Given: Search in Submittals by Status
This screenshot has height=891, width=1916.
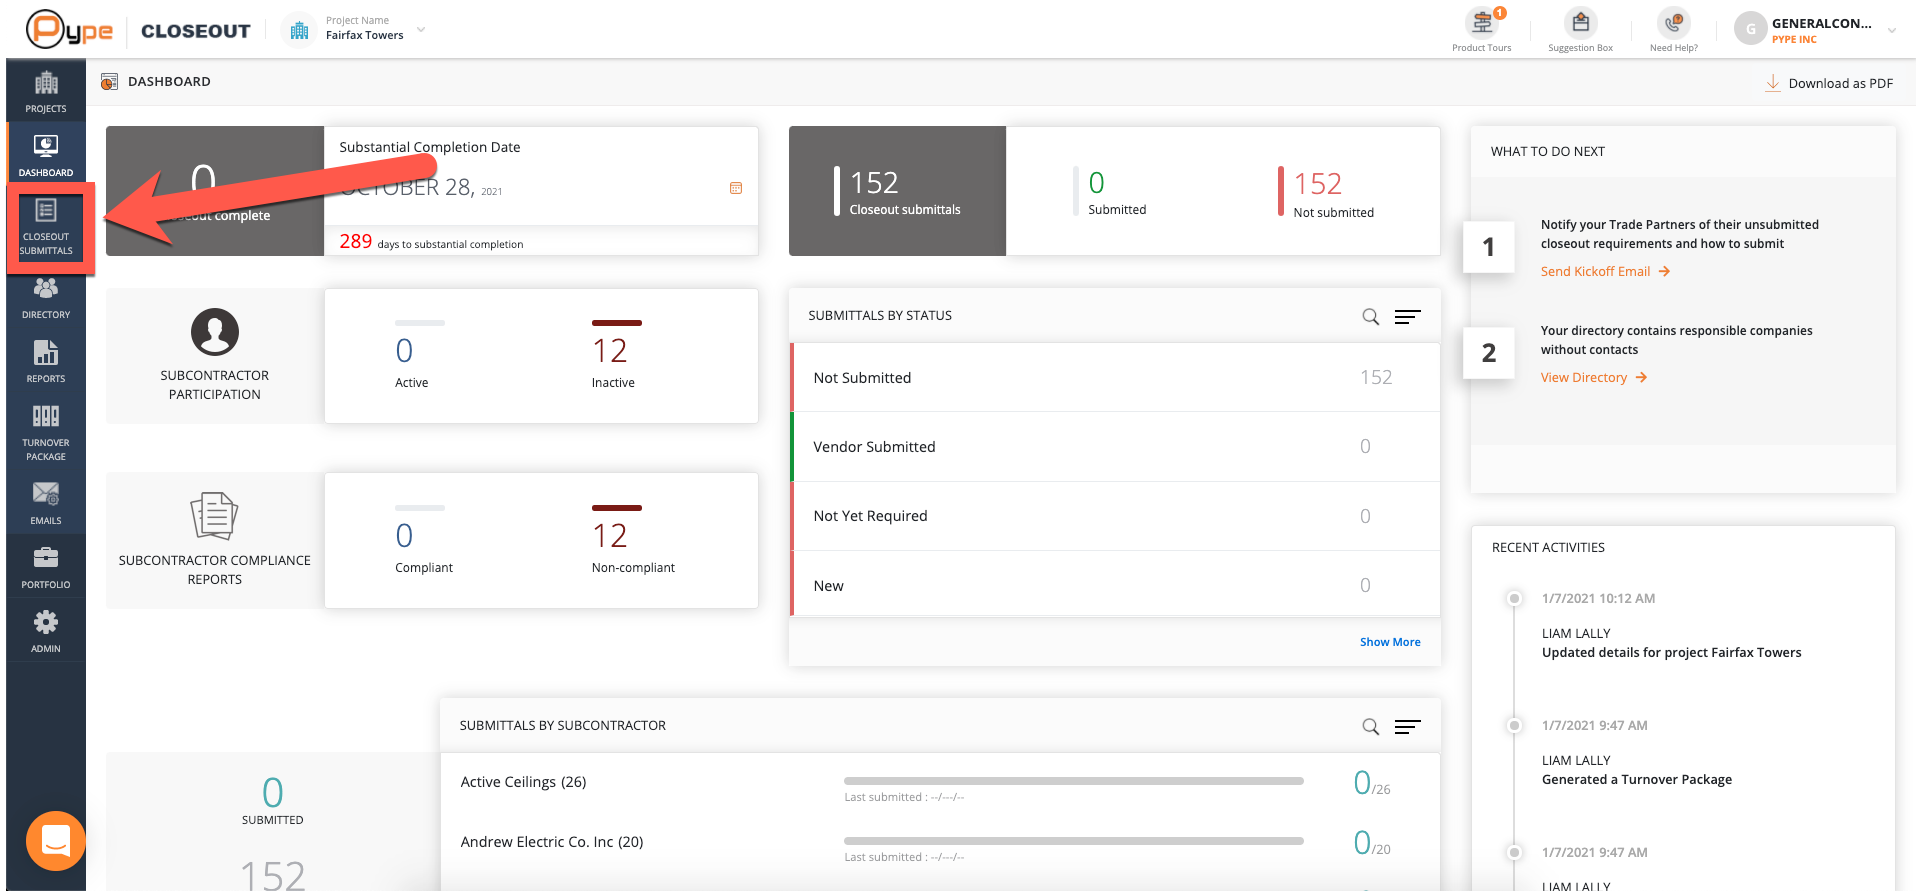Looking at the screenshot, I should 1371,317.
